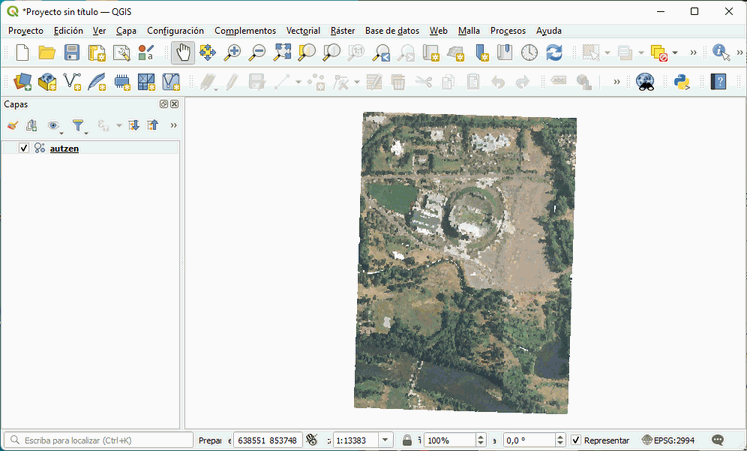Select the Pan Map hand tool
Image resolution: width=747 pixels, height=451 pixels.
pos(183,52)
